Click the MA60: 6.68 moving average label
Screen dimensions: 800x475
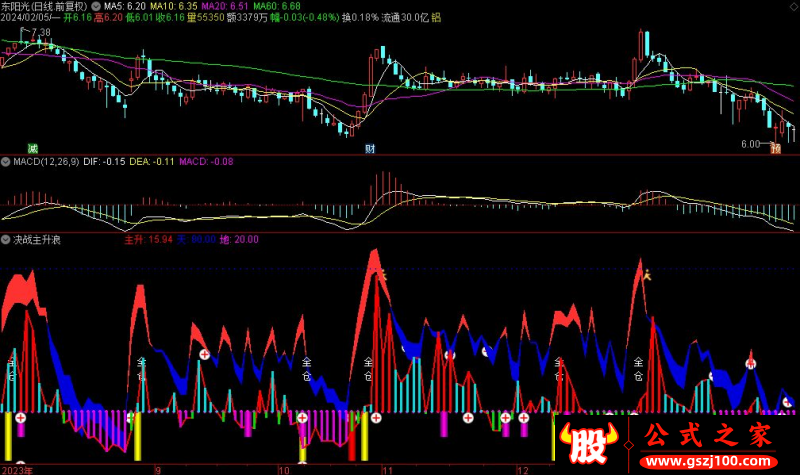[277, 6]
